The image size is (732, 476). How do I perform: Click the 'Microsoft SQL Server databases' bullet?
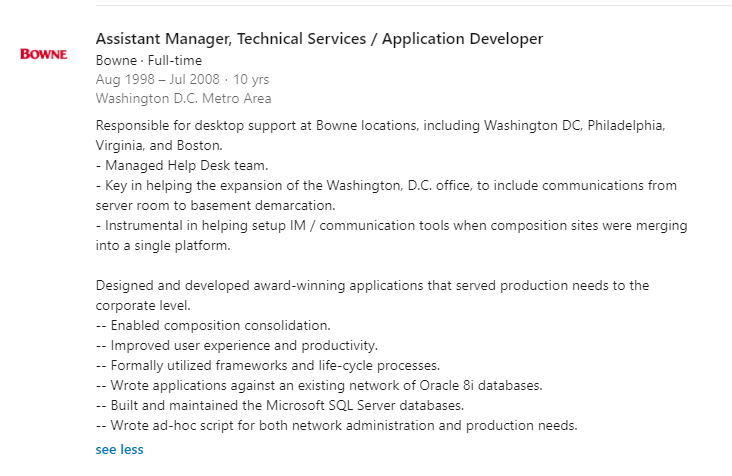pyautogui.click(x=280, y=406)
